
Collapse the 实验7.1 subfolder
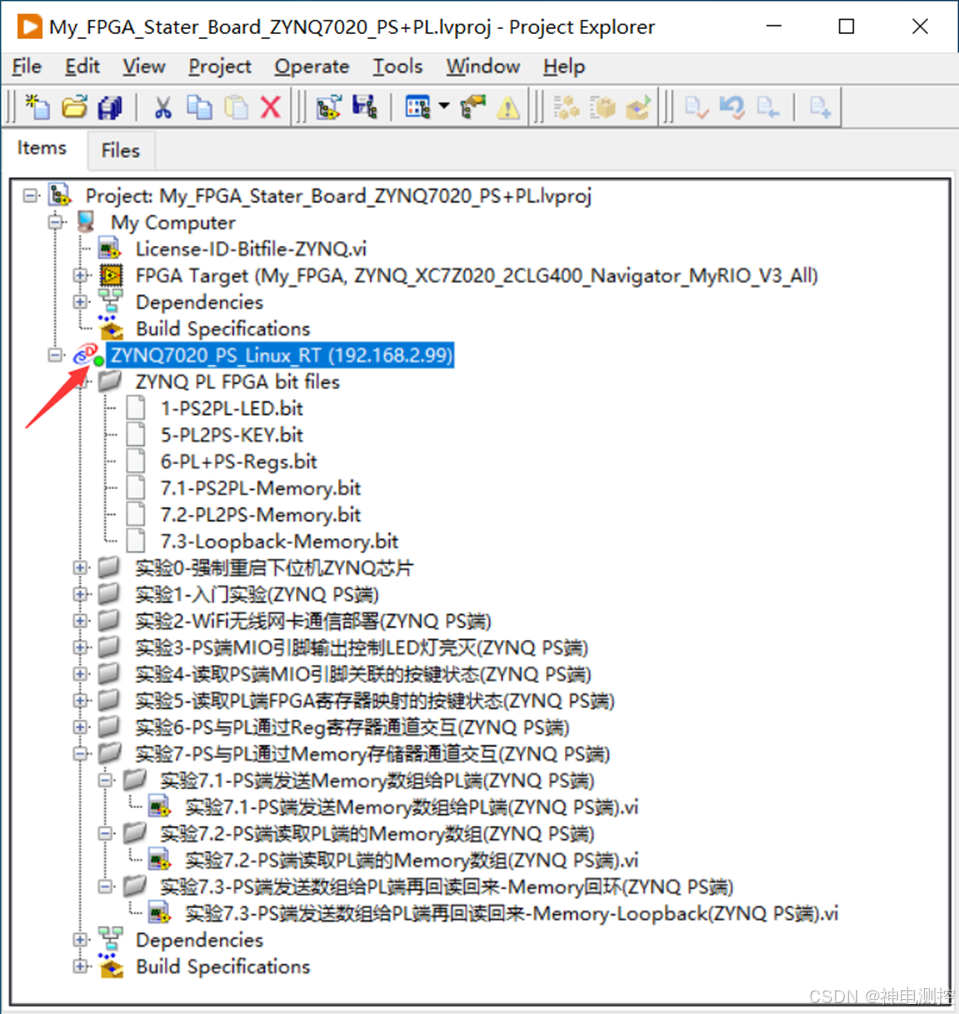105,780
